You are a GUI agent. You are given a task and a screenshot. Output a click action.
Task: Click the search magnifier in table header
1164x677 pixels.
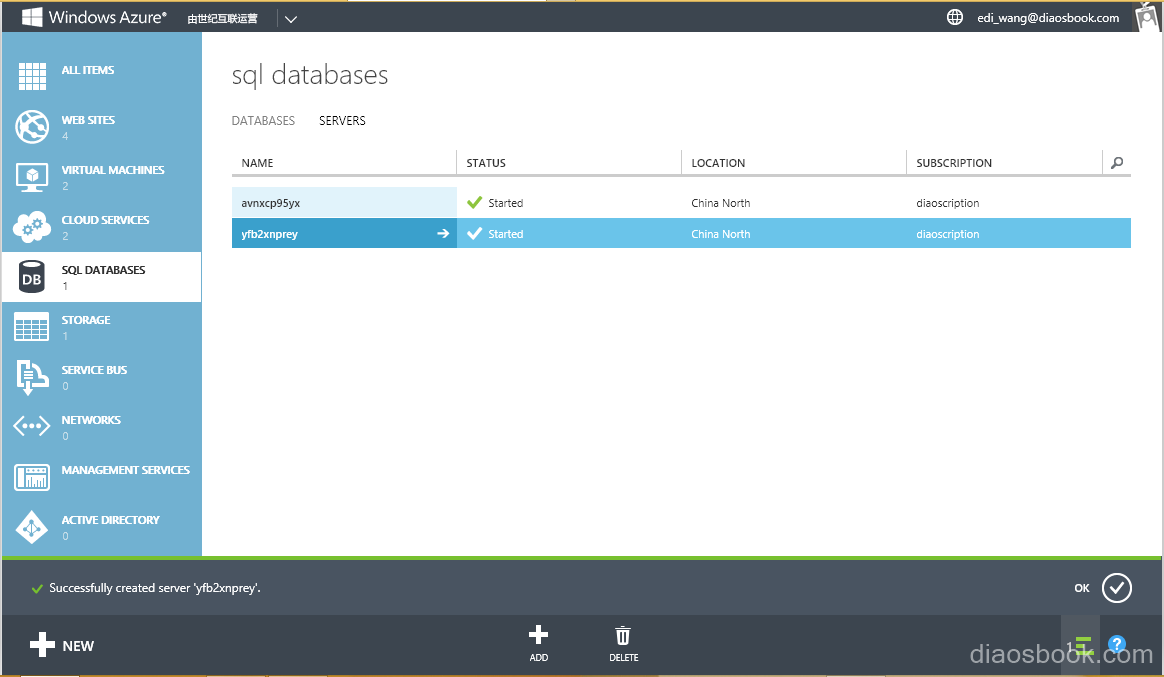coord(1117,163)
